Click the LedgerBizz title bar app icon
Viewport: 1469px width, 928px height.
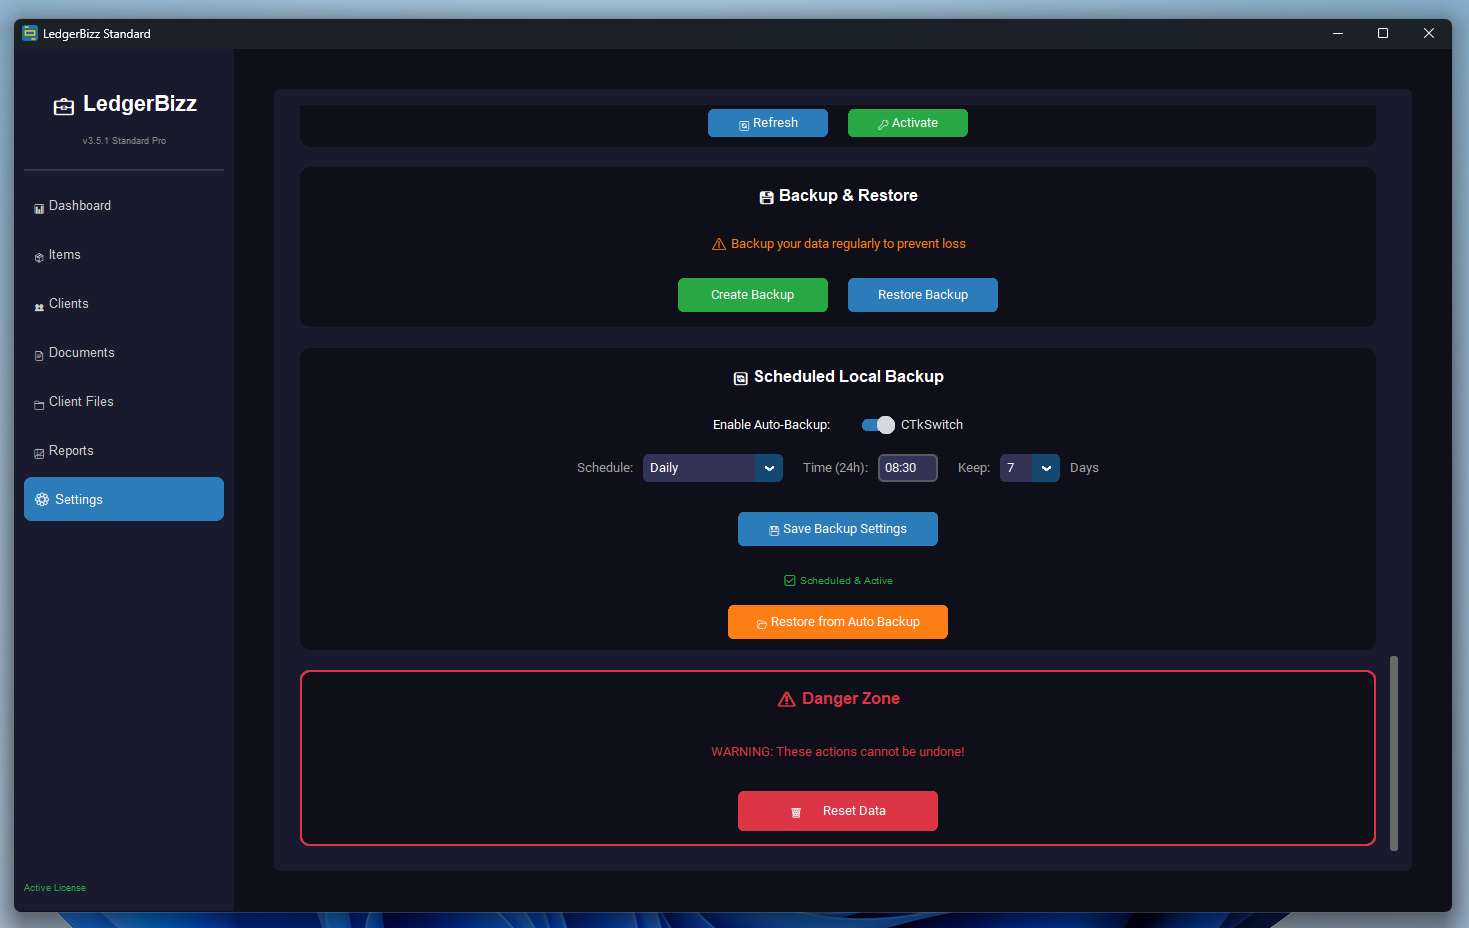point(30,33)
